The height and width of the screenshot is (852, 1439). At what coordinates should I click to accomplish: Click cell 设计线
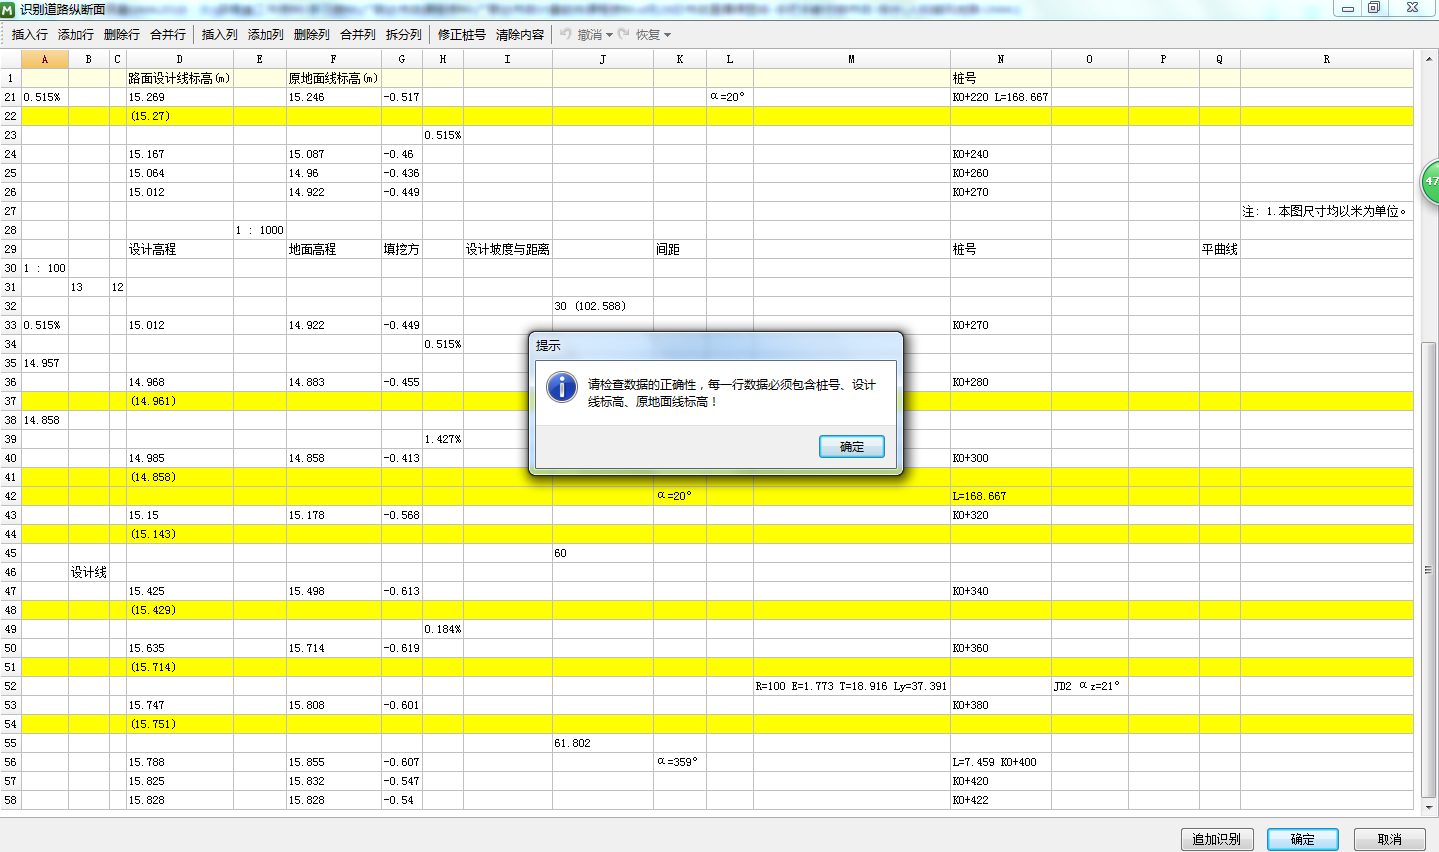click(x=89, y=572)
